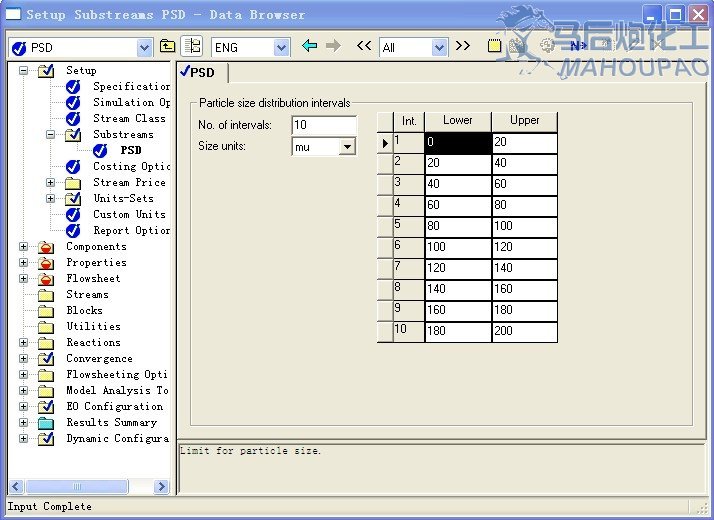The image size is (714, 520).
Task: Collapse the Setup tree node
Action: 23,71
